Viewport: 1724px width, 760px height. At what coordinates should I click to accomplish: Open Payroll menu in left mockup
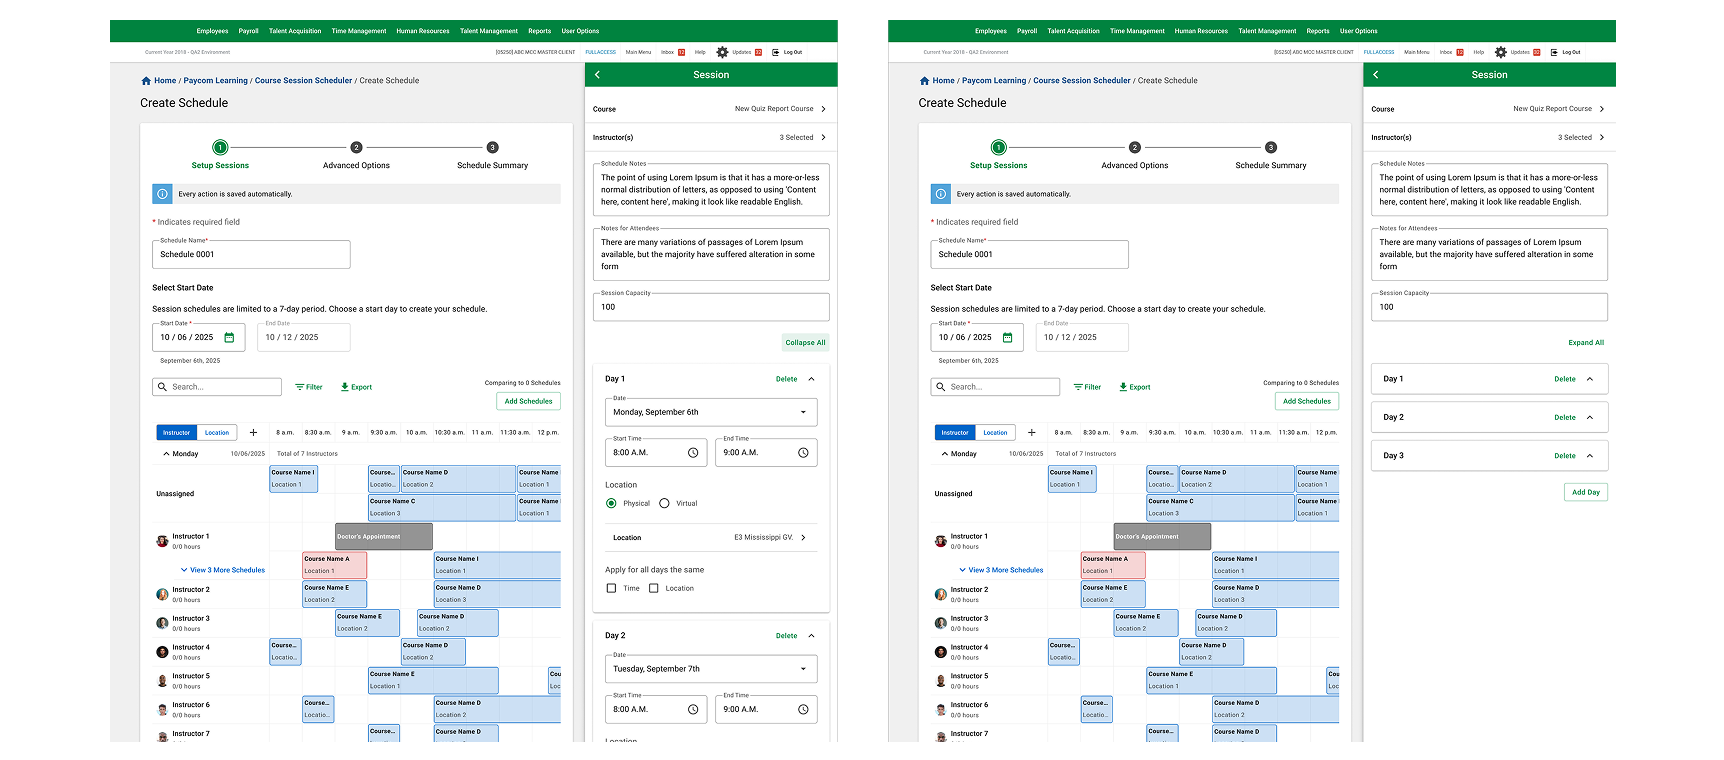click(x=248, y=31)
